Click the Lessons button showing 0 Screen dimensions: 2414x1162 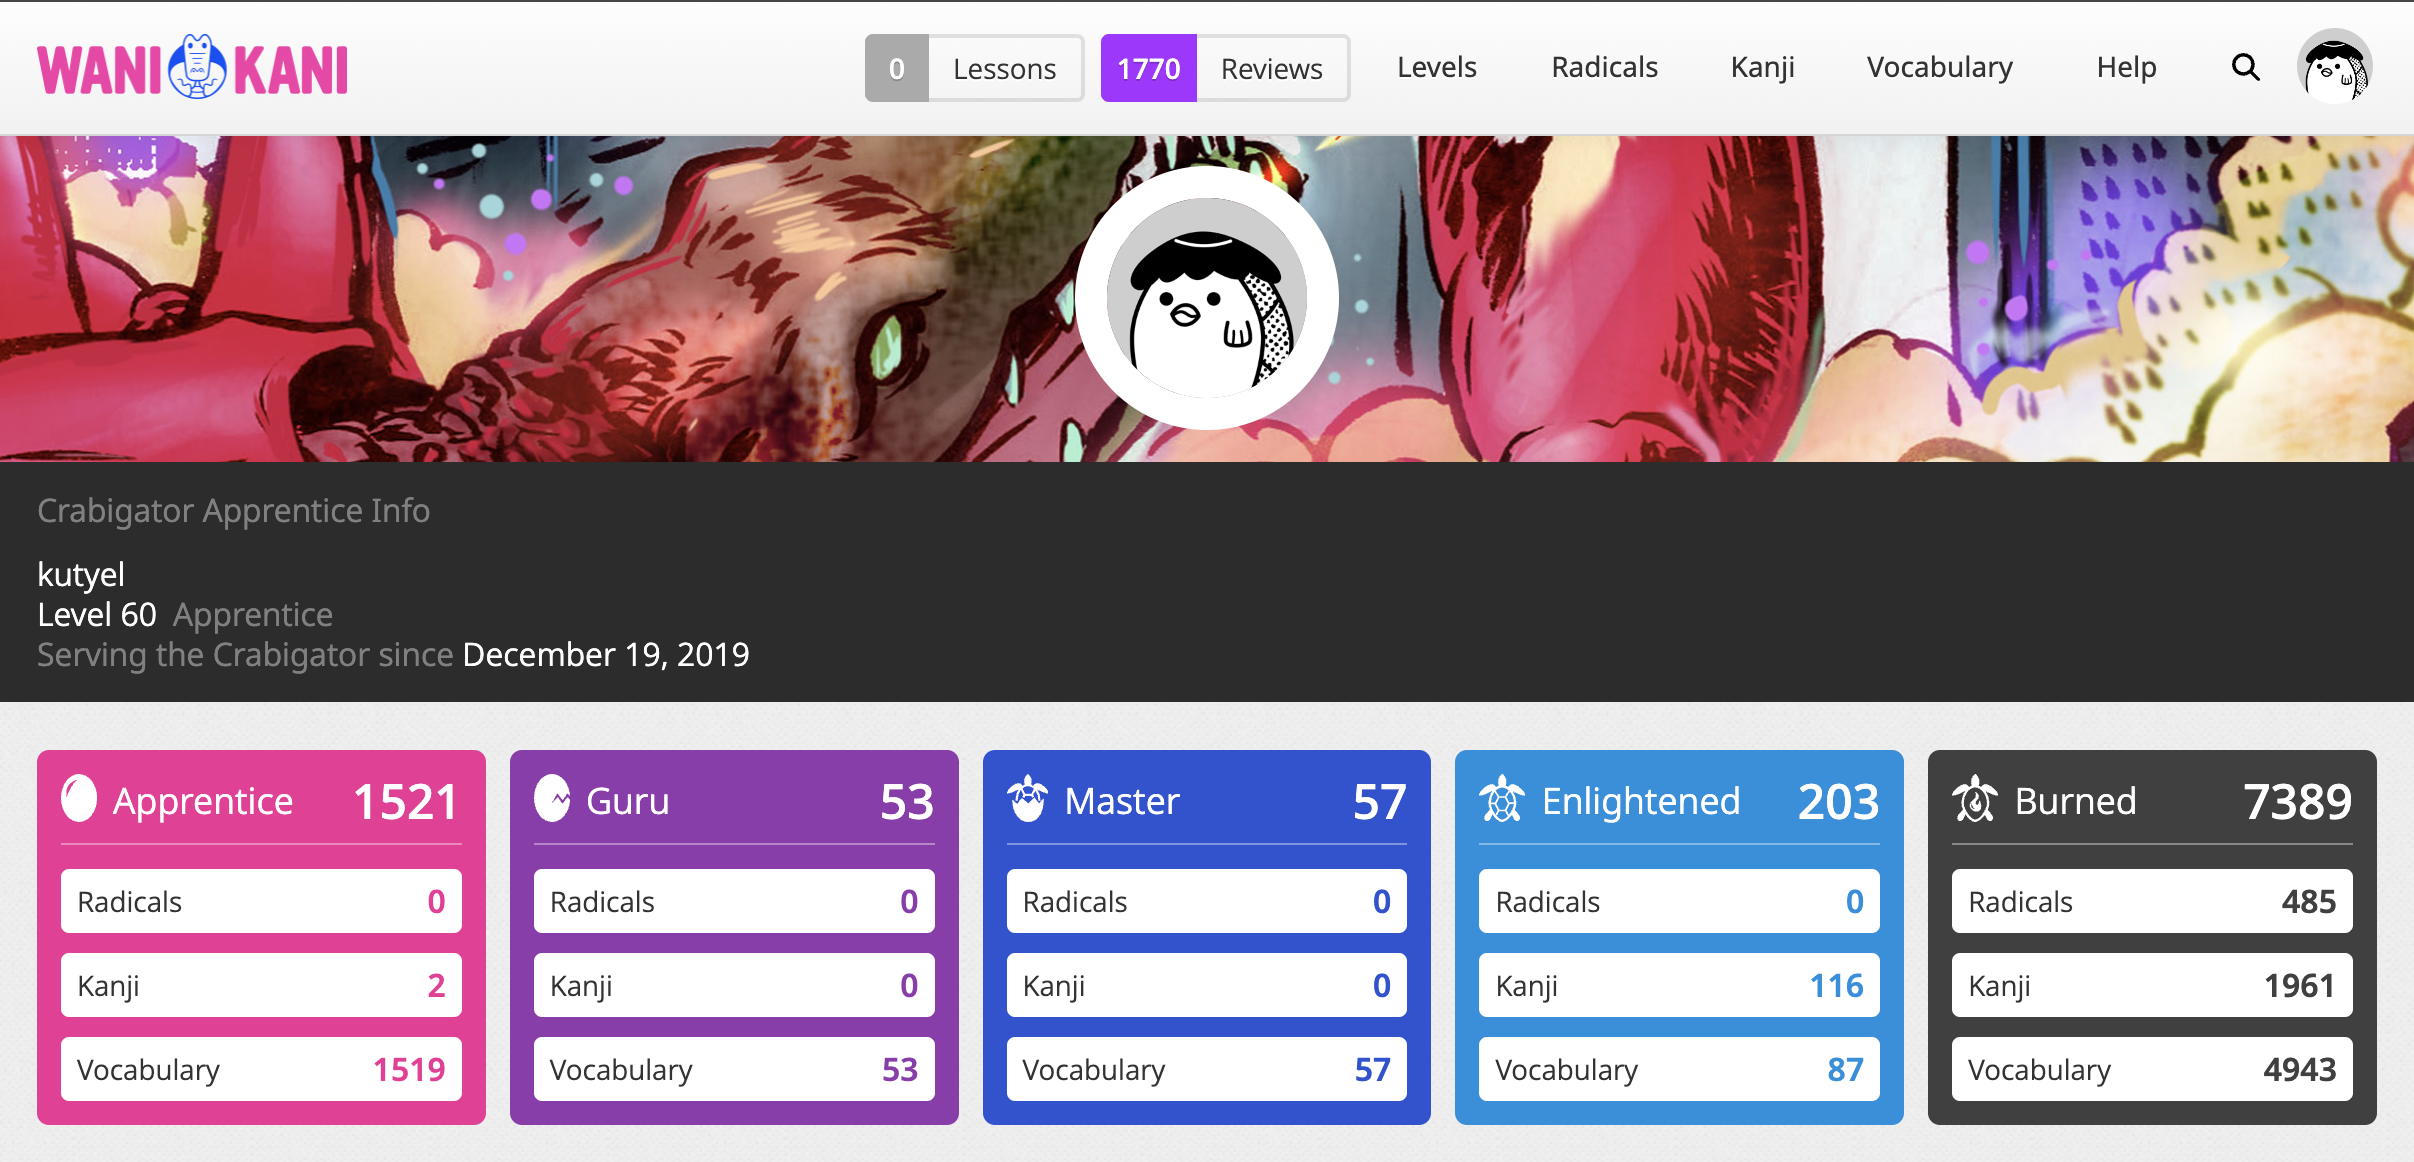click(x=974, y=68)
